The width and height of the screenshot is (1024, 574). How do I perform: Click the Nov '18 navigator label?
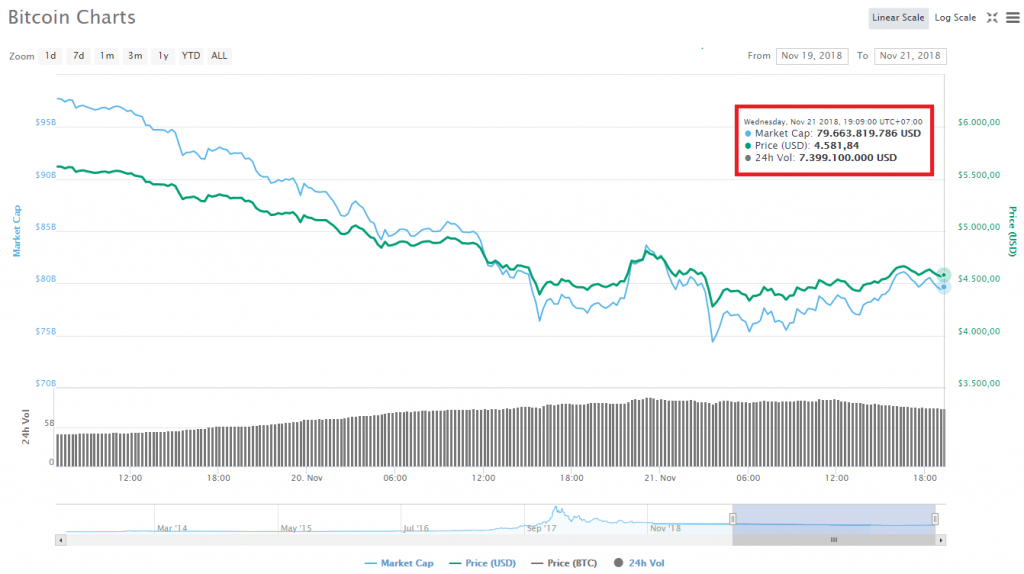point(665,528)
